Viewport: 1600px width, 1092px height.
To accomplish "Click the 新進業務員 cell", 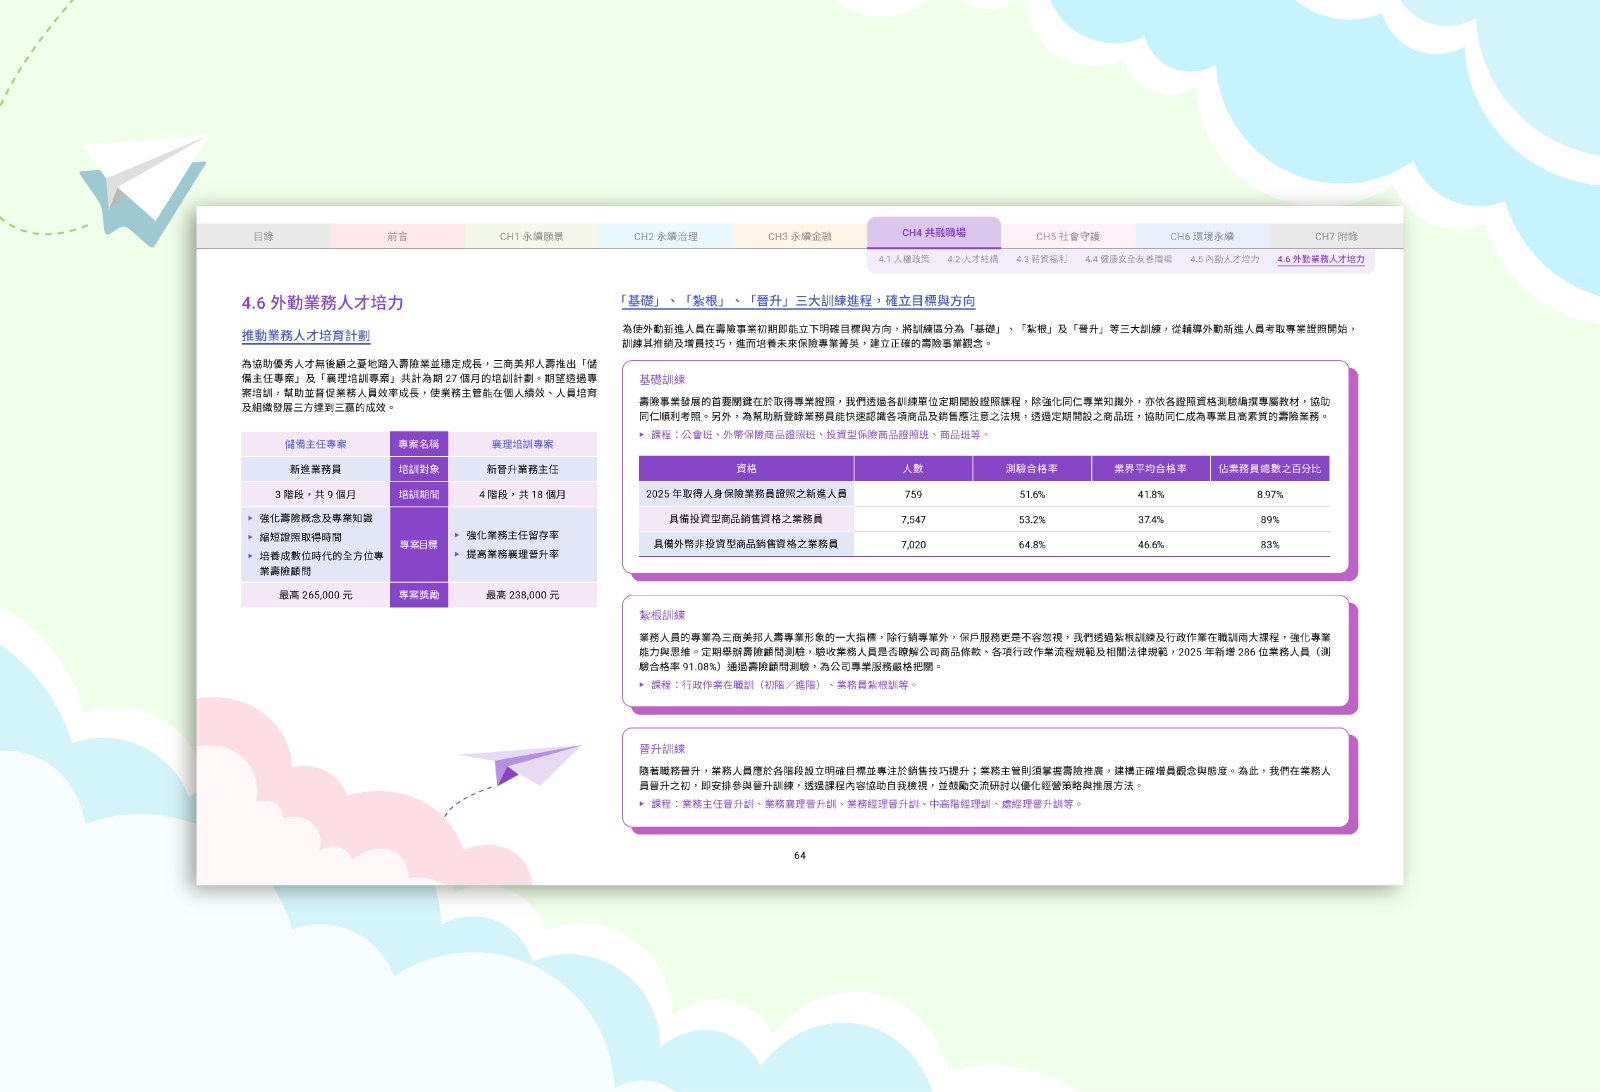I will pos(315,469).
